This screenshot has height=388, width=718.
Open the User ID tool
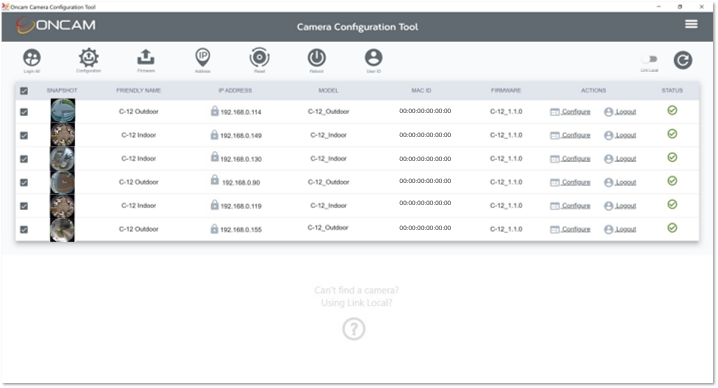coord(373,58)
